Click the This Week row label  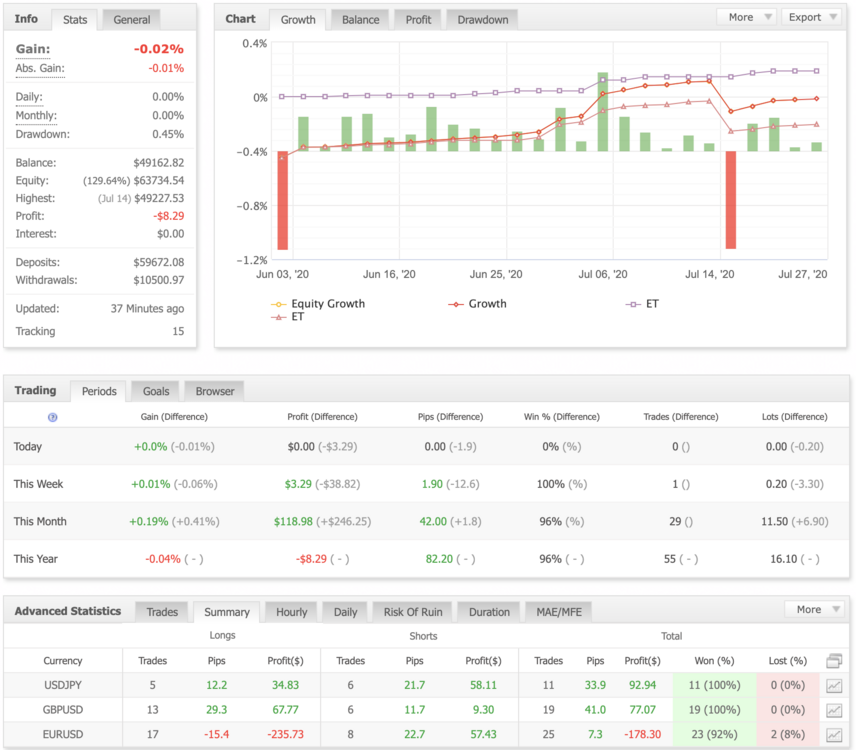coord(38,484)
